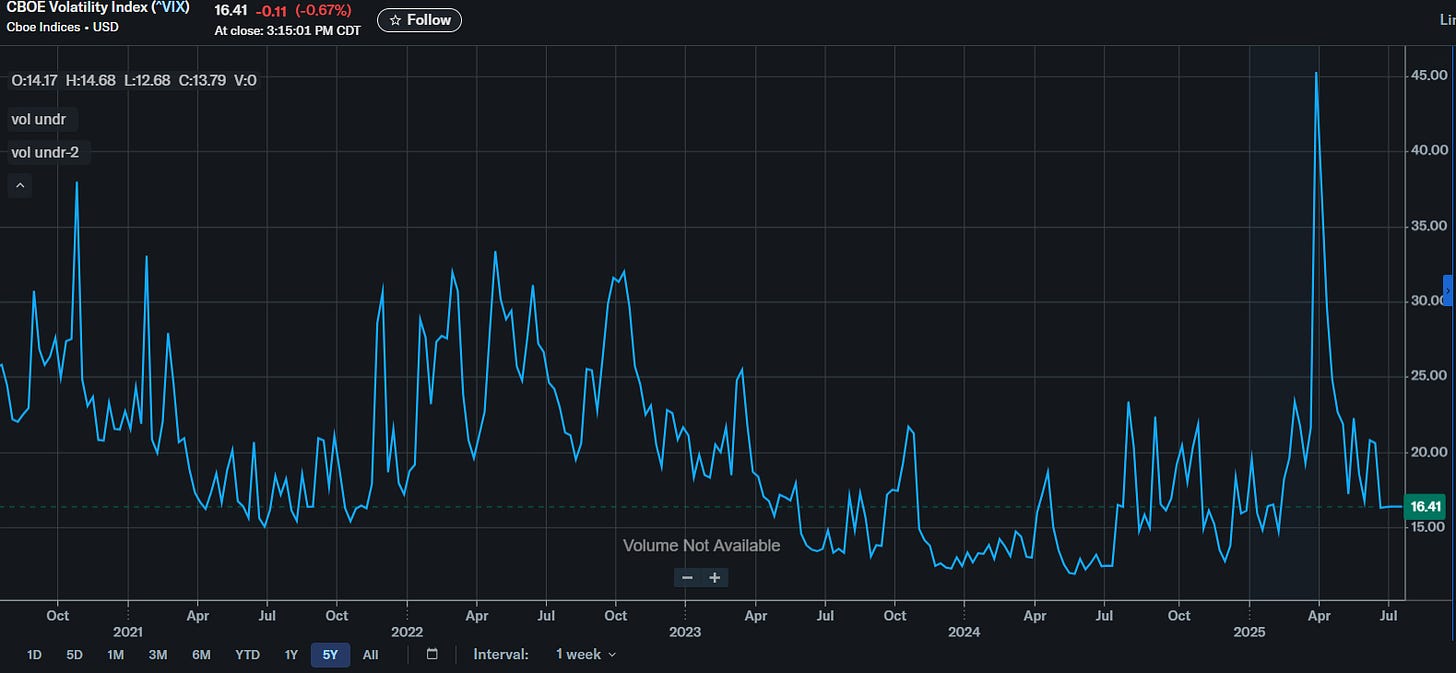Switch to the 1M range
Screen dimensions: 1456x673
coord(116,655)
